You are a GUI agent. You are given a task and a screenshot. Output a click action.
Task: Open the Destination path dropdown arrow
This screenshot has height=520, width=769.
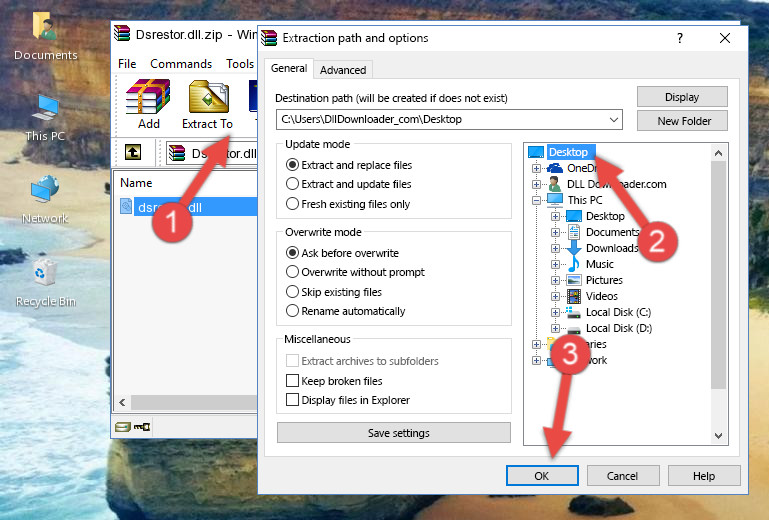614,120
